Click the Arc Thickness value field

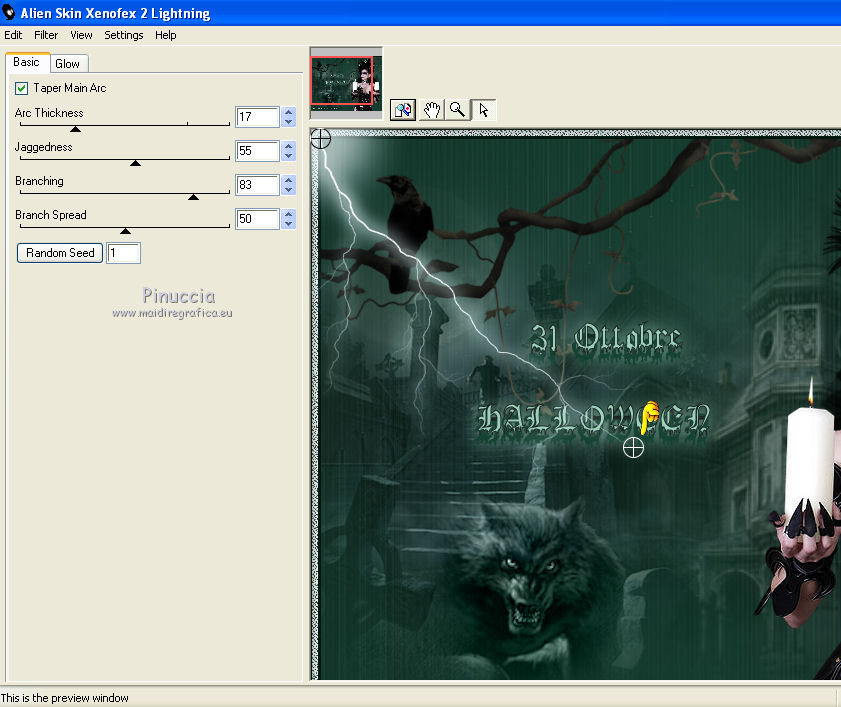257,117
